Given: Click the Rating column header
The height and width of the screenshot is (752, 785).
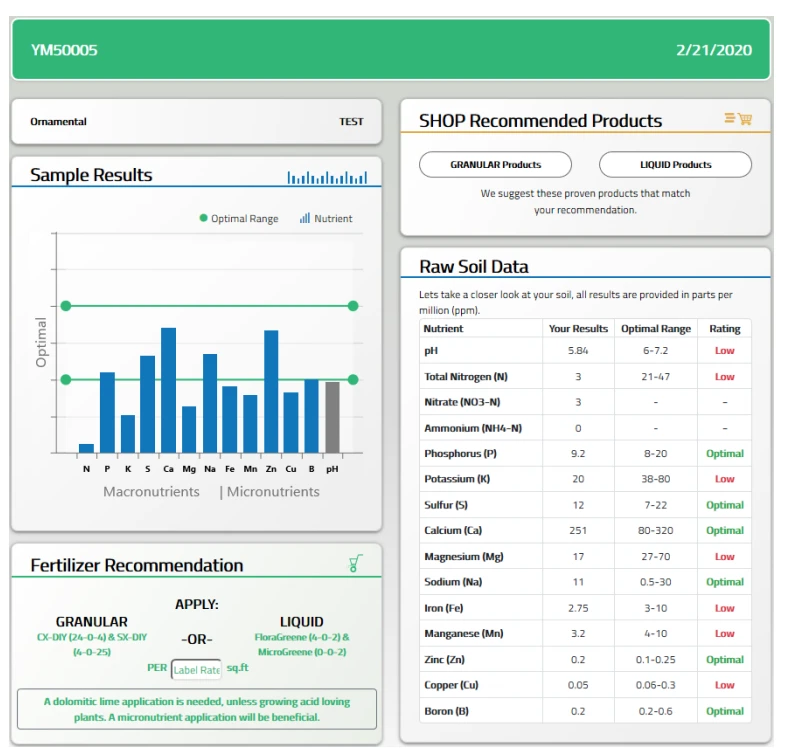Looking at the screenshot, I should (x=724, y=328).
